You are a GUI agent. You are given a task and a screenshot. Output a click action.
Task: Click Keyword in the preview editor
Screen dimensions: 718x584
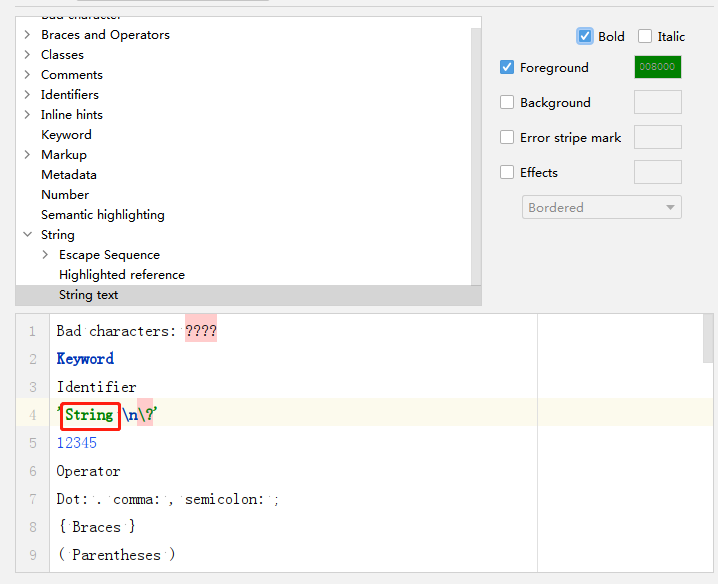point(85,359)
